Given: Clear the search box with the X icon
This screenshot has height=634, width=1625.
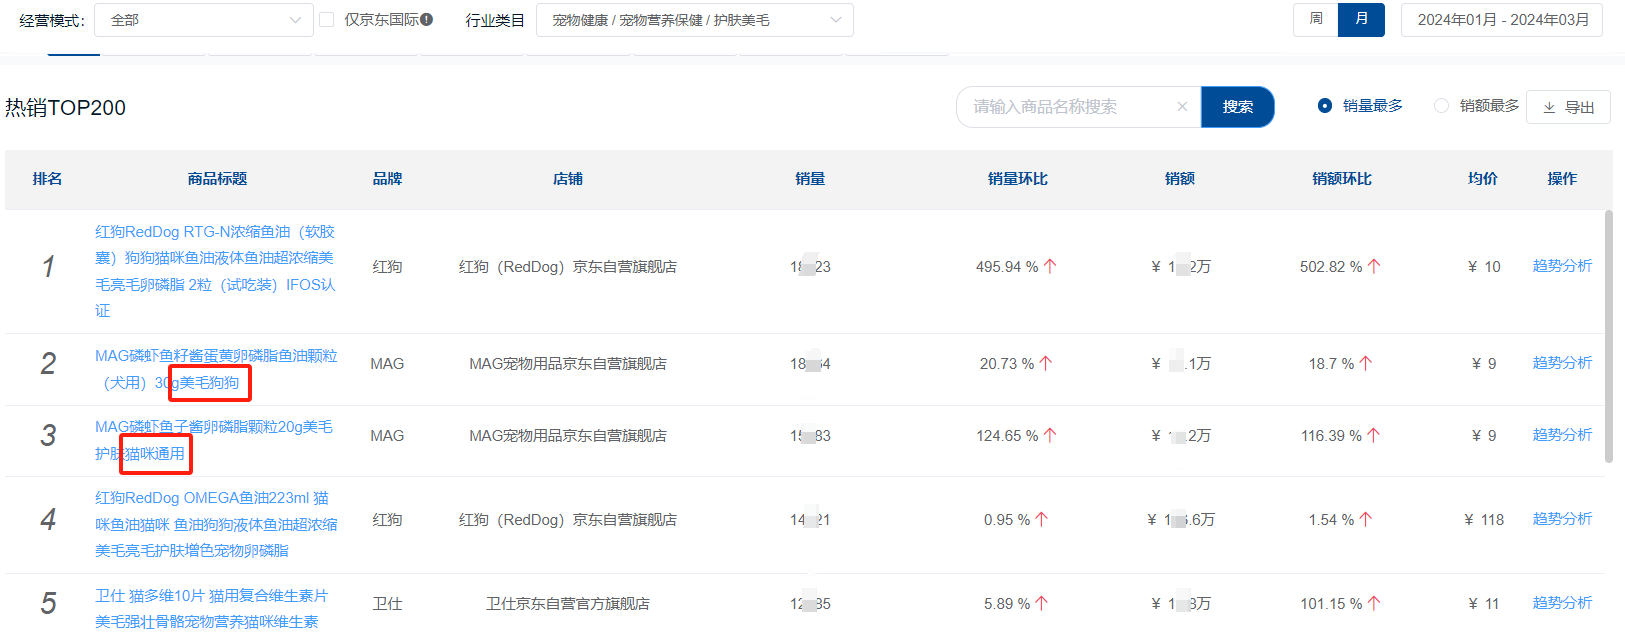Looking at the screenshot, I should click(1182, 107).
